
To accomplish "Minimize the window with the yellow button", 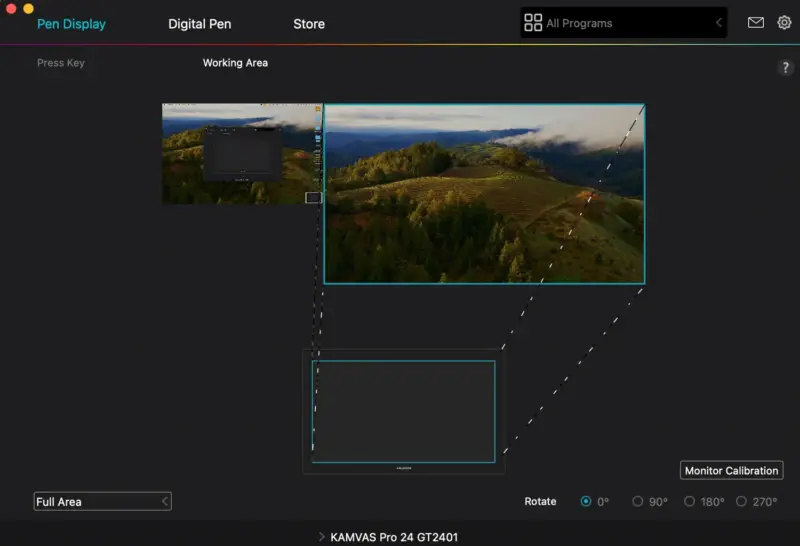I will [x=29, y=8].
